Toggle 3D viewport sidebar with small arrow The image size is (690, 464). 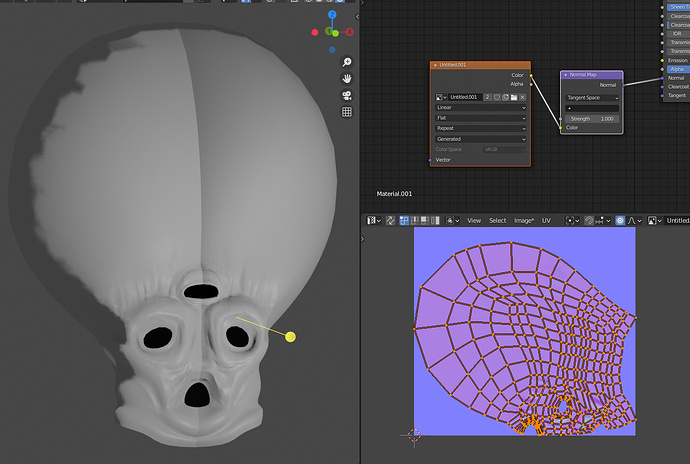(357, 17)
